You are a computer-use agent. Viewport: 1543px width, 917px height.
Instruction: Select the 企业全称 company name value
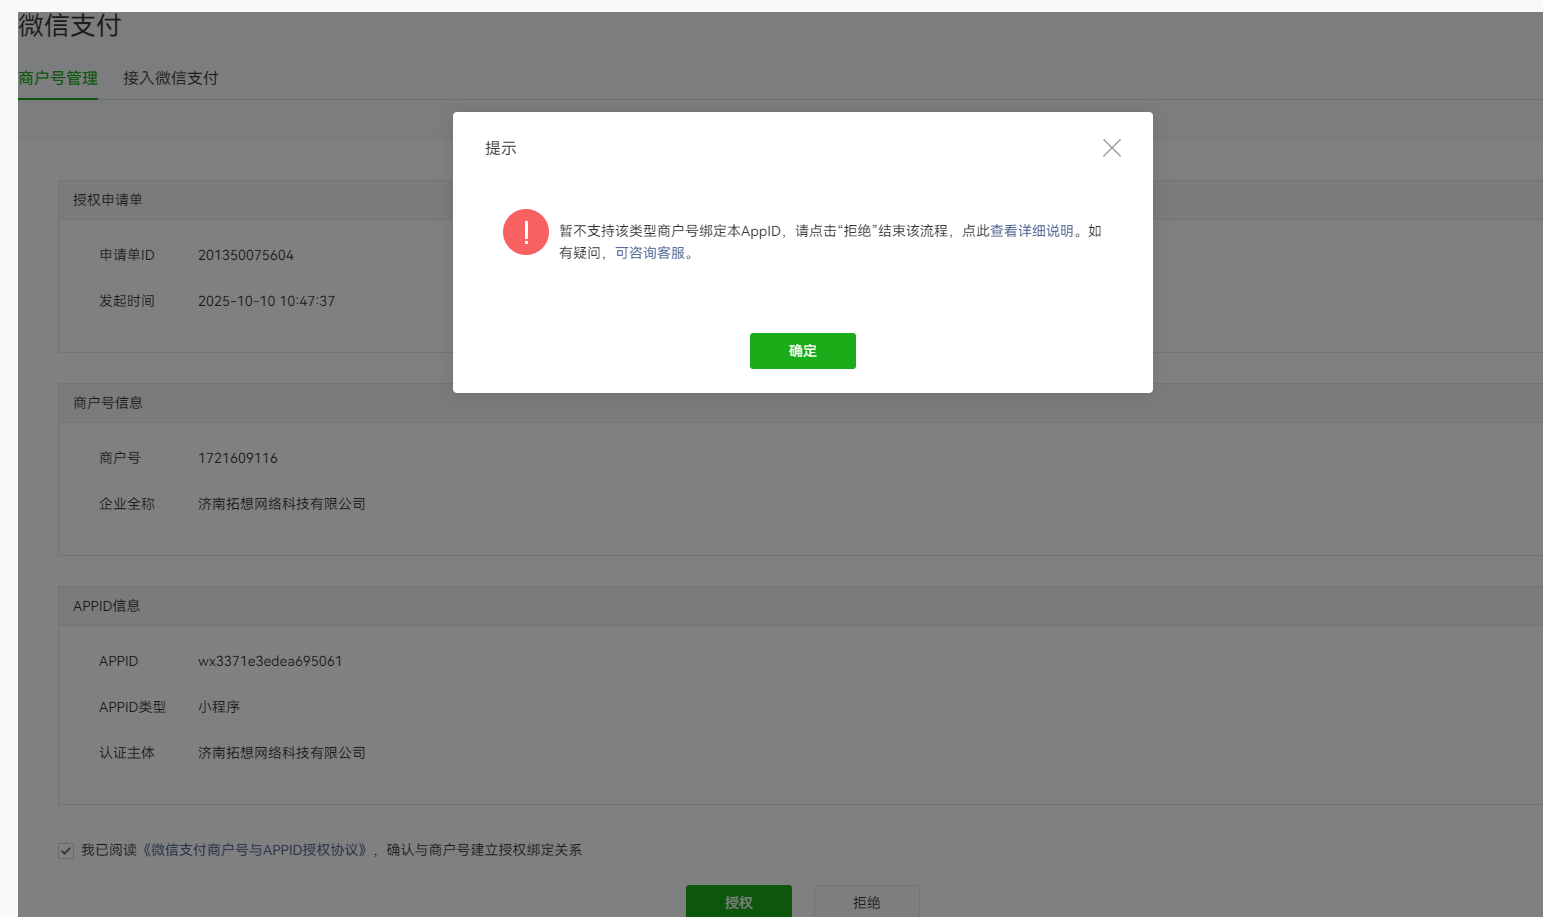tap(282, 504)
